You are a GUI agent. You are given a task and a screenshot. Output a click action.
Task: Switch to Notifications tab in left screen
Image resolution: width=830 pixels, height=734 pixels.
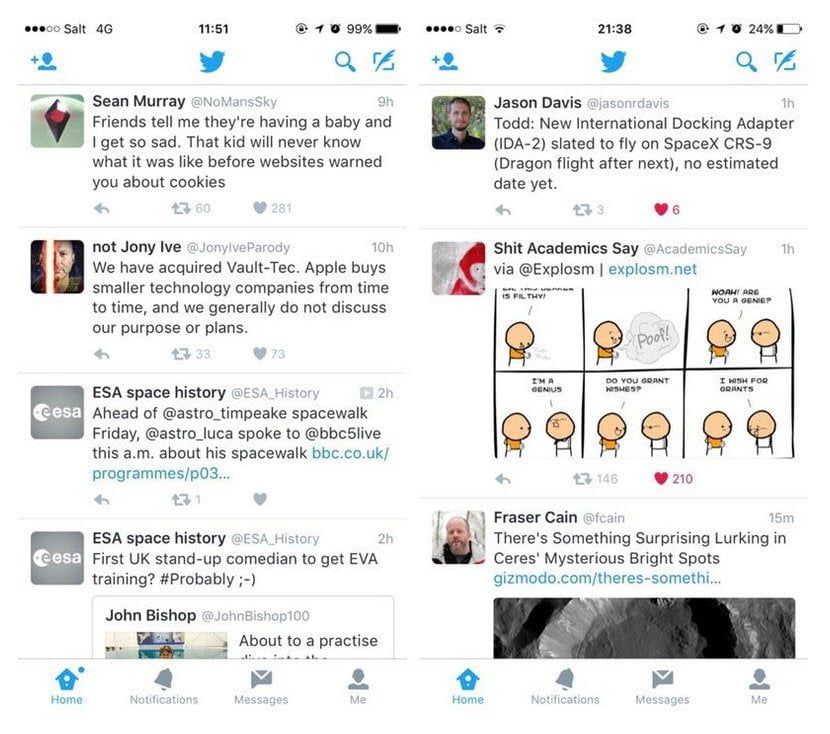pyautogui.click(x=164, y=686)
